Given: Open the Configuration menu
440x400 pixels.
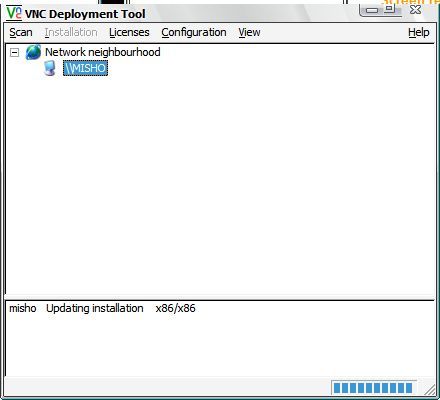Looking at the screenshot, I should click(x=194, y=32).
